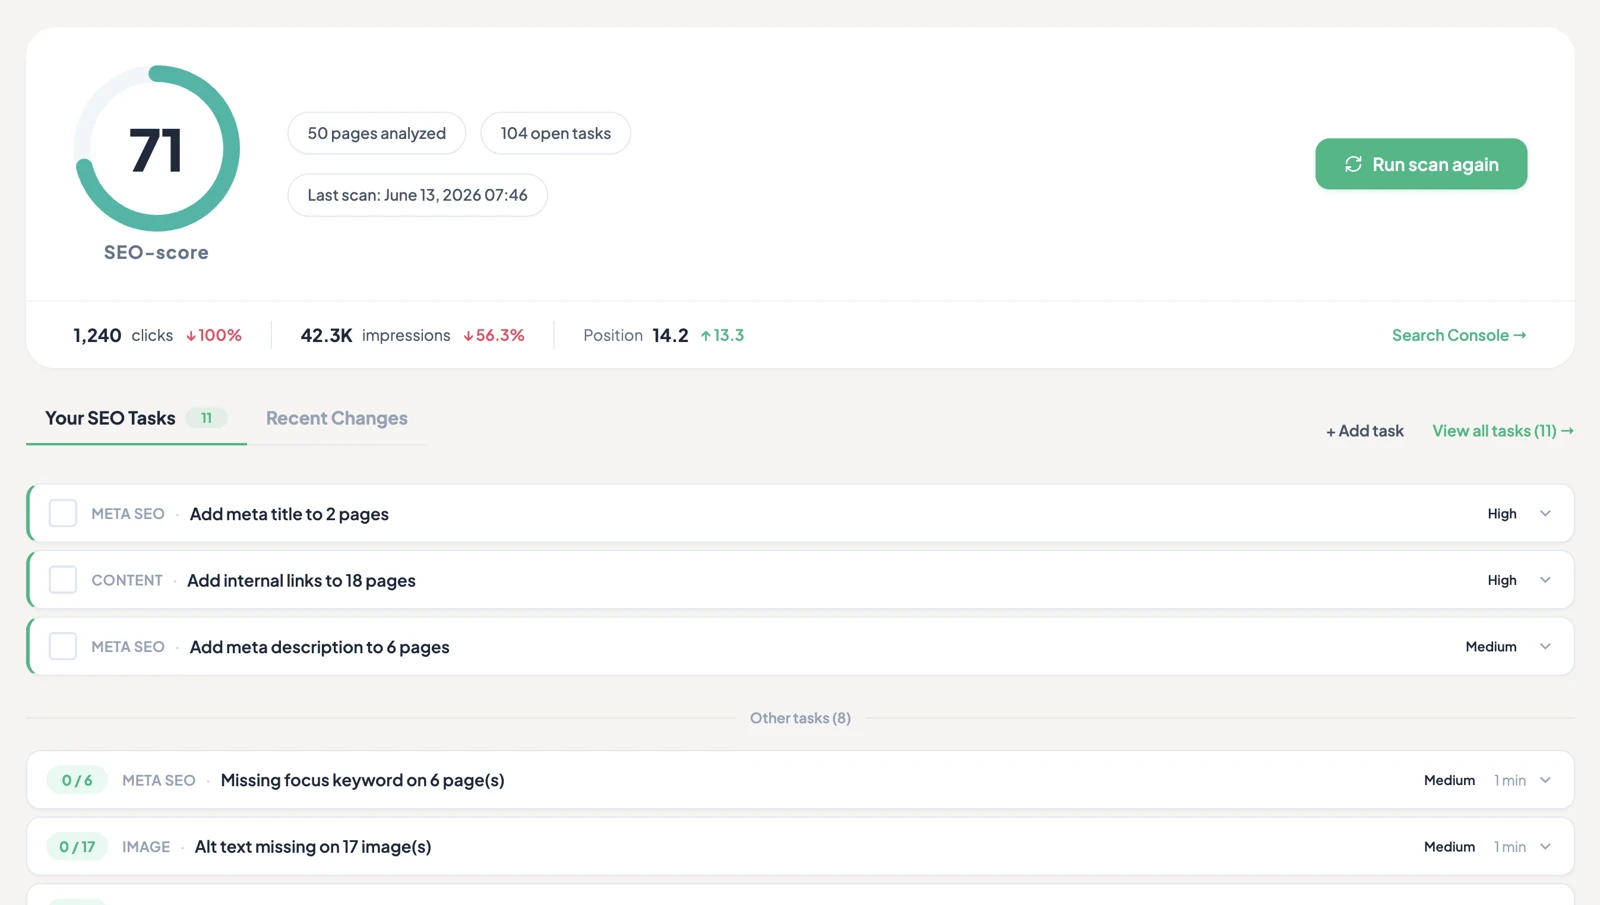Open the Recent Changes tab

coord(337,418)
